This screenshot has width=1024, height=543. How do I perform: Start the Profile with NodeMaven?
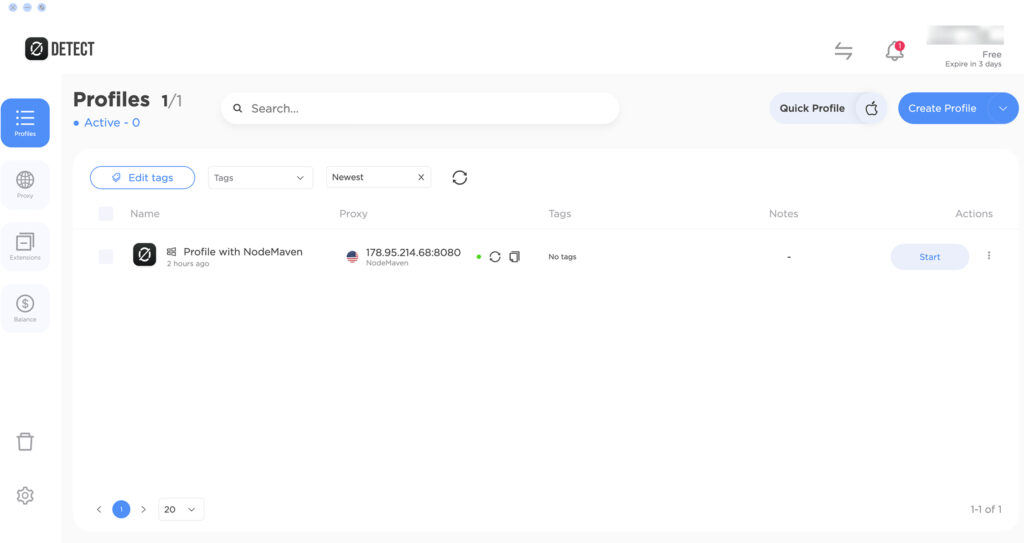pos(929,257)
